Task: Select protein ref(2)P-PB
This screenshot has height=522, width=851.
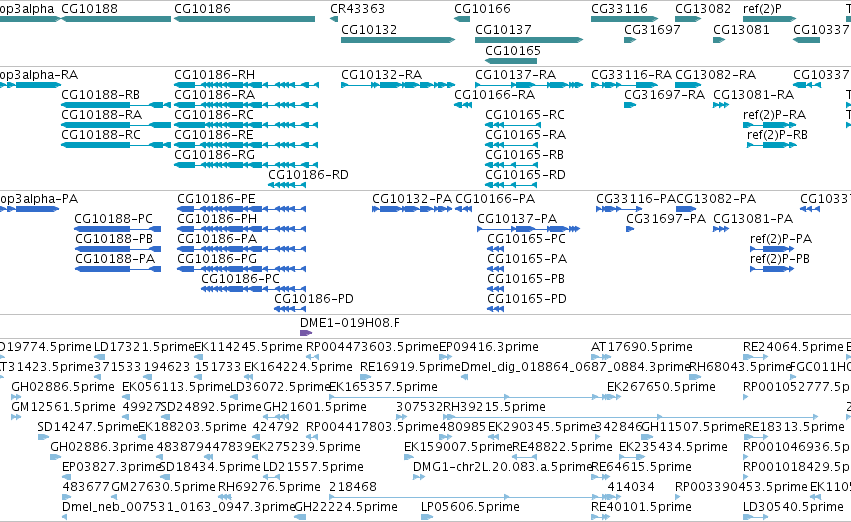Action: pyautogui.click(x=780, y=259)
